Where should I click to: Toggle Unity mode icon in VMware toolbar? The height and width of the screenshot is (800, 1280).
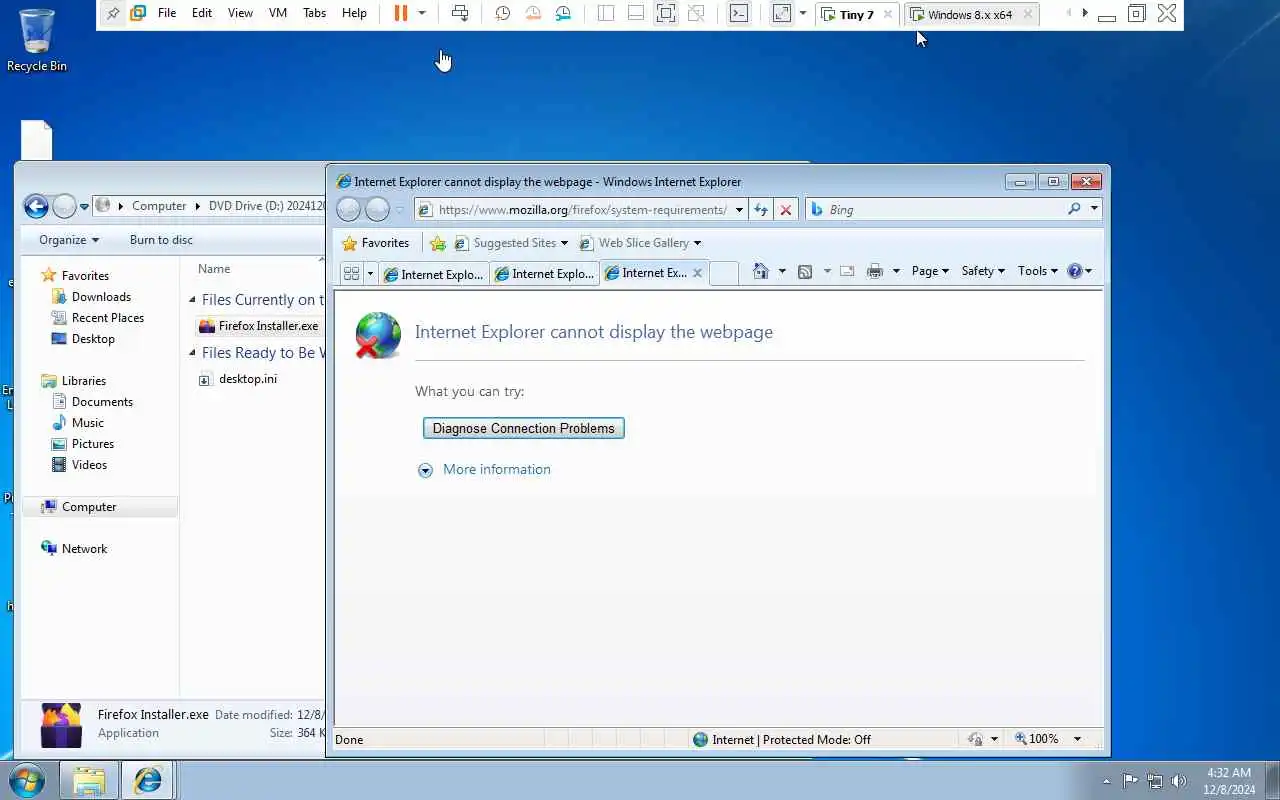(x=696, y=13)
